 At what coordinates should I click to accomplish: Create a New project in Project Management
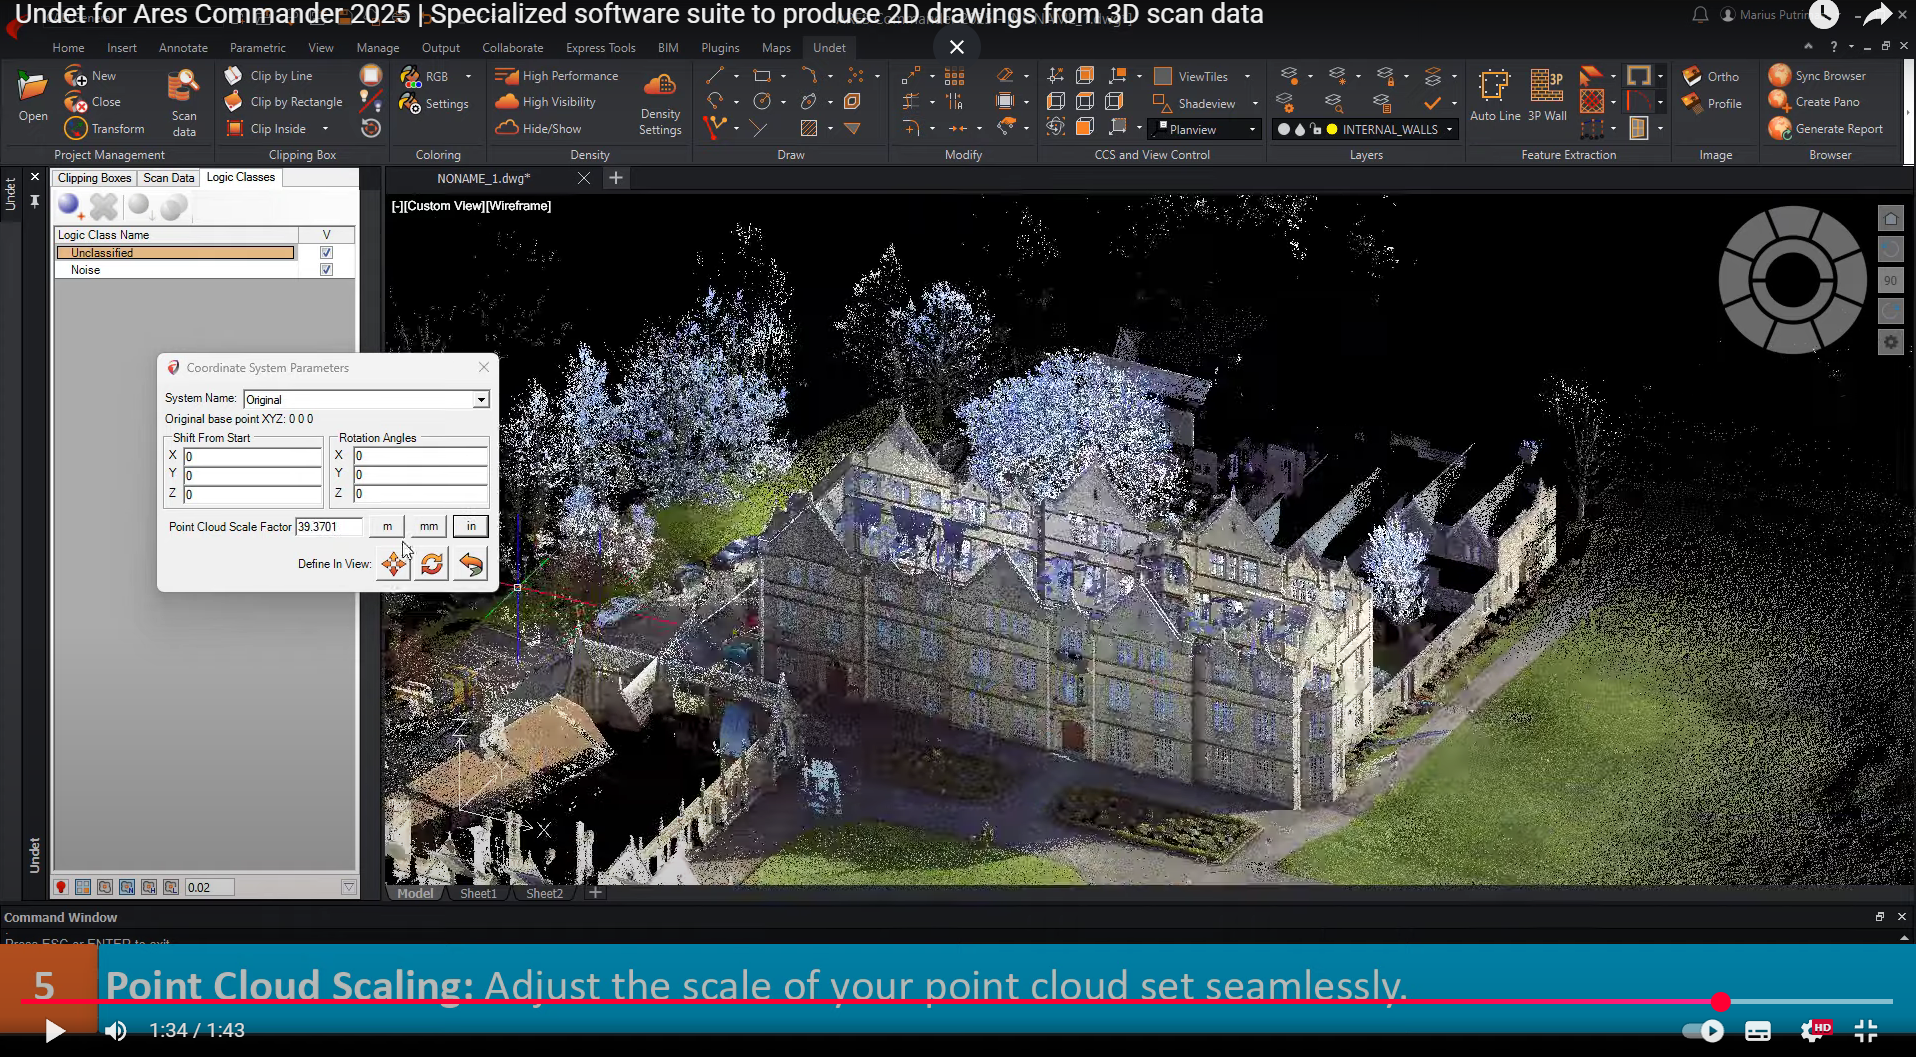pos(90,76)
